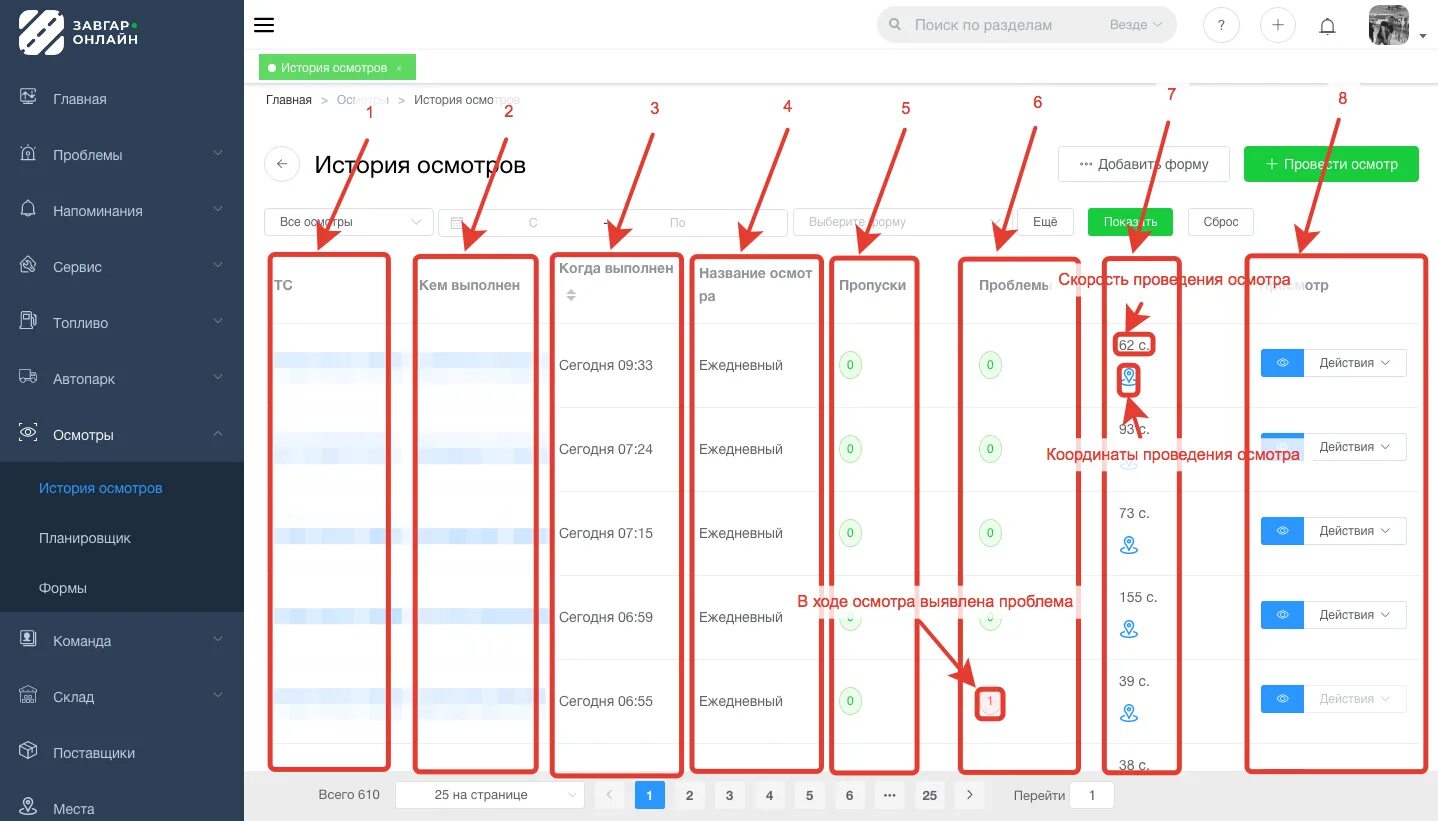Click the green Провести осмотр button

point(1331,164)
